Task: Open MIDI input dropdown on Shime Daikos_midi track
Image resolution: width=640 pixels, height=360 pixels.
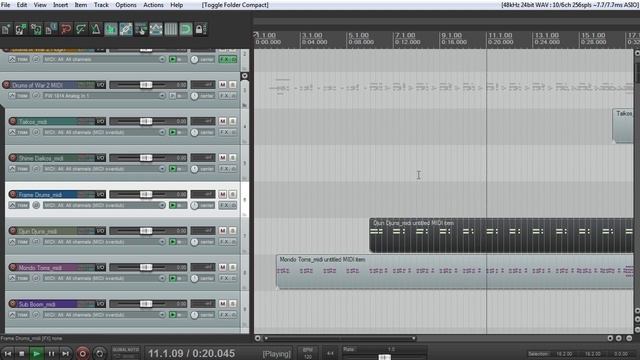Action: coord(104,169)
